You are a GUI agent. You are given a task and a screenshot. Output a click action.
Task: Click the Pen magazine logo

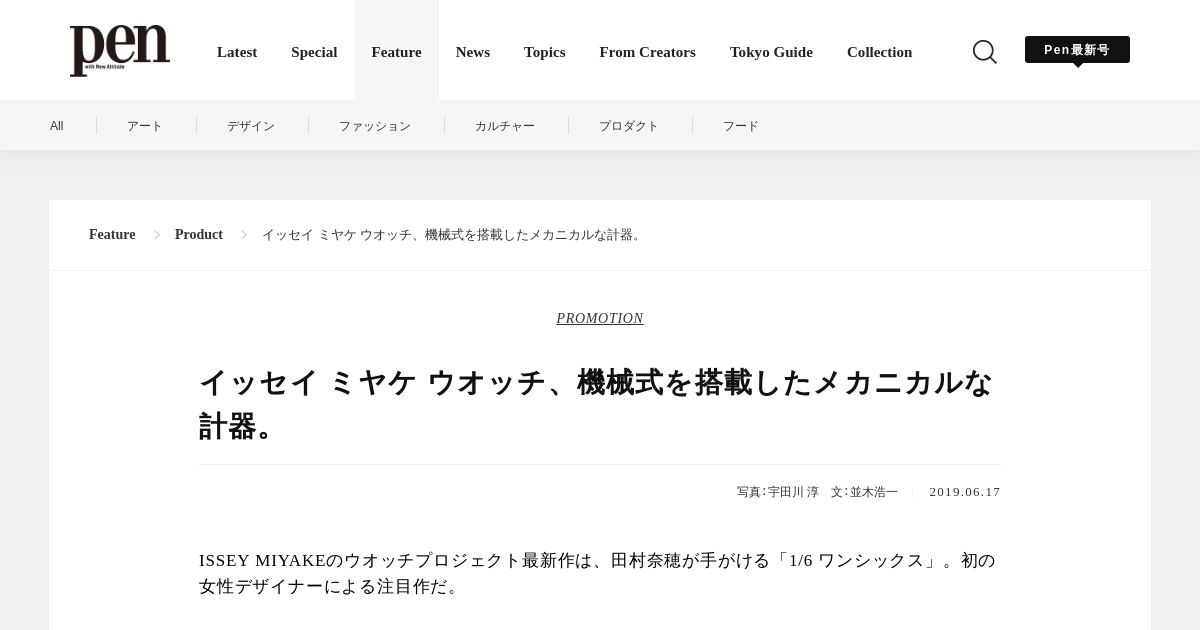point(120,50)
